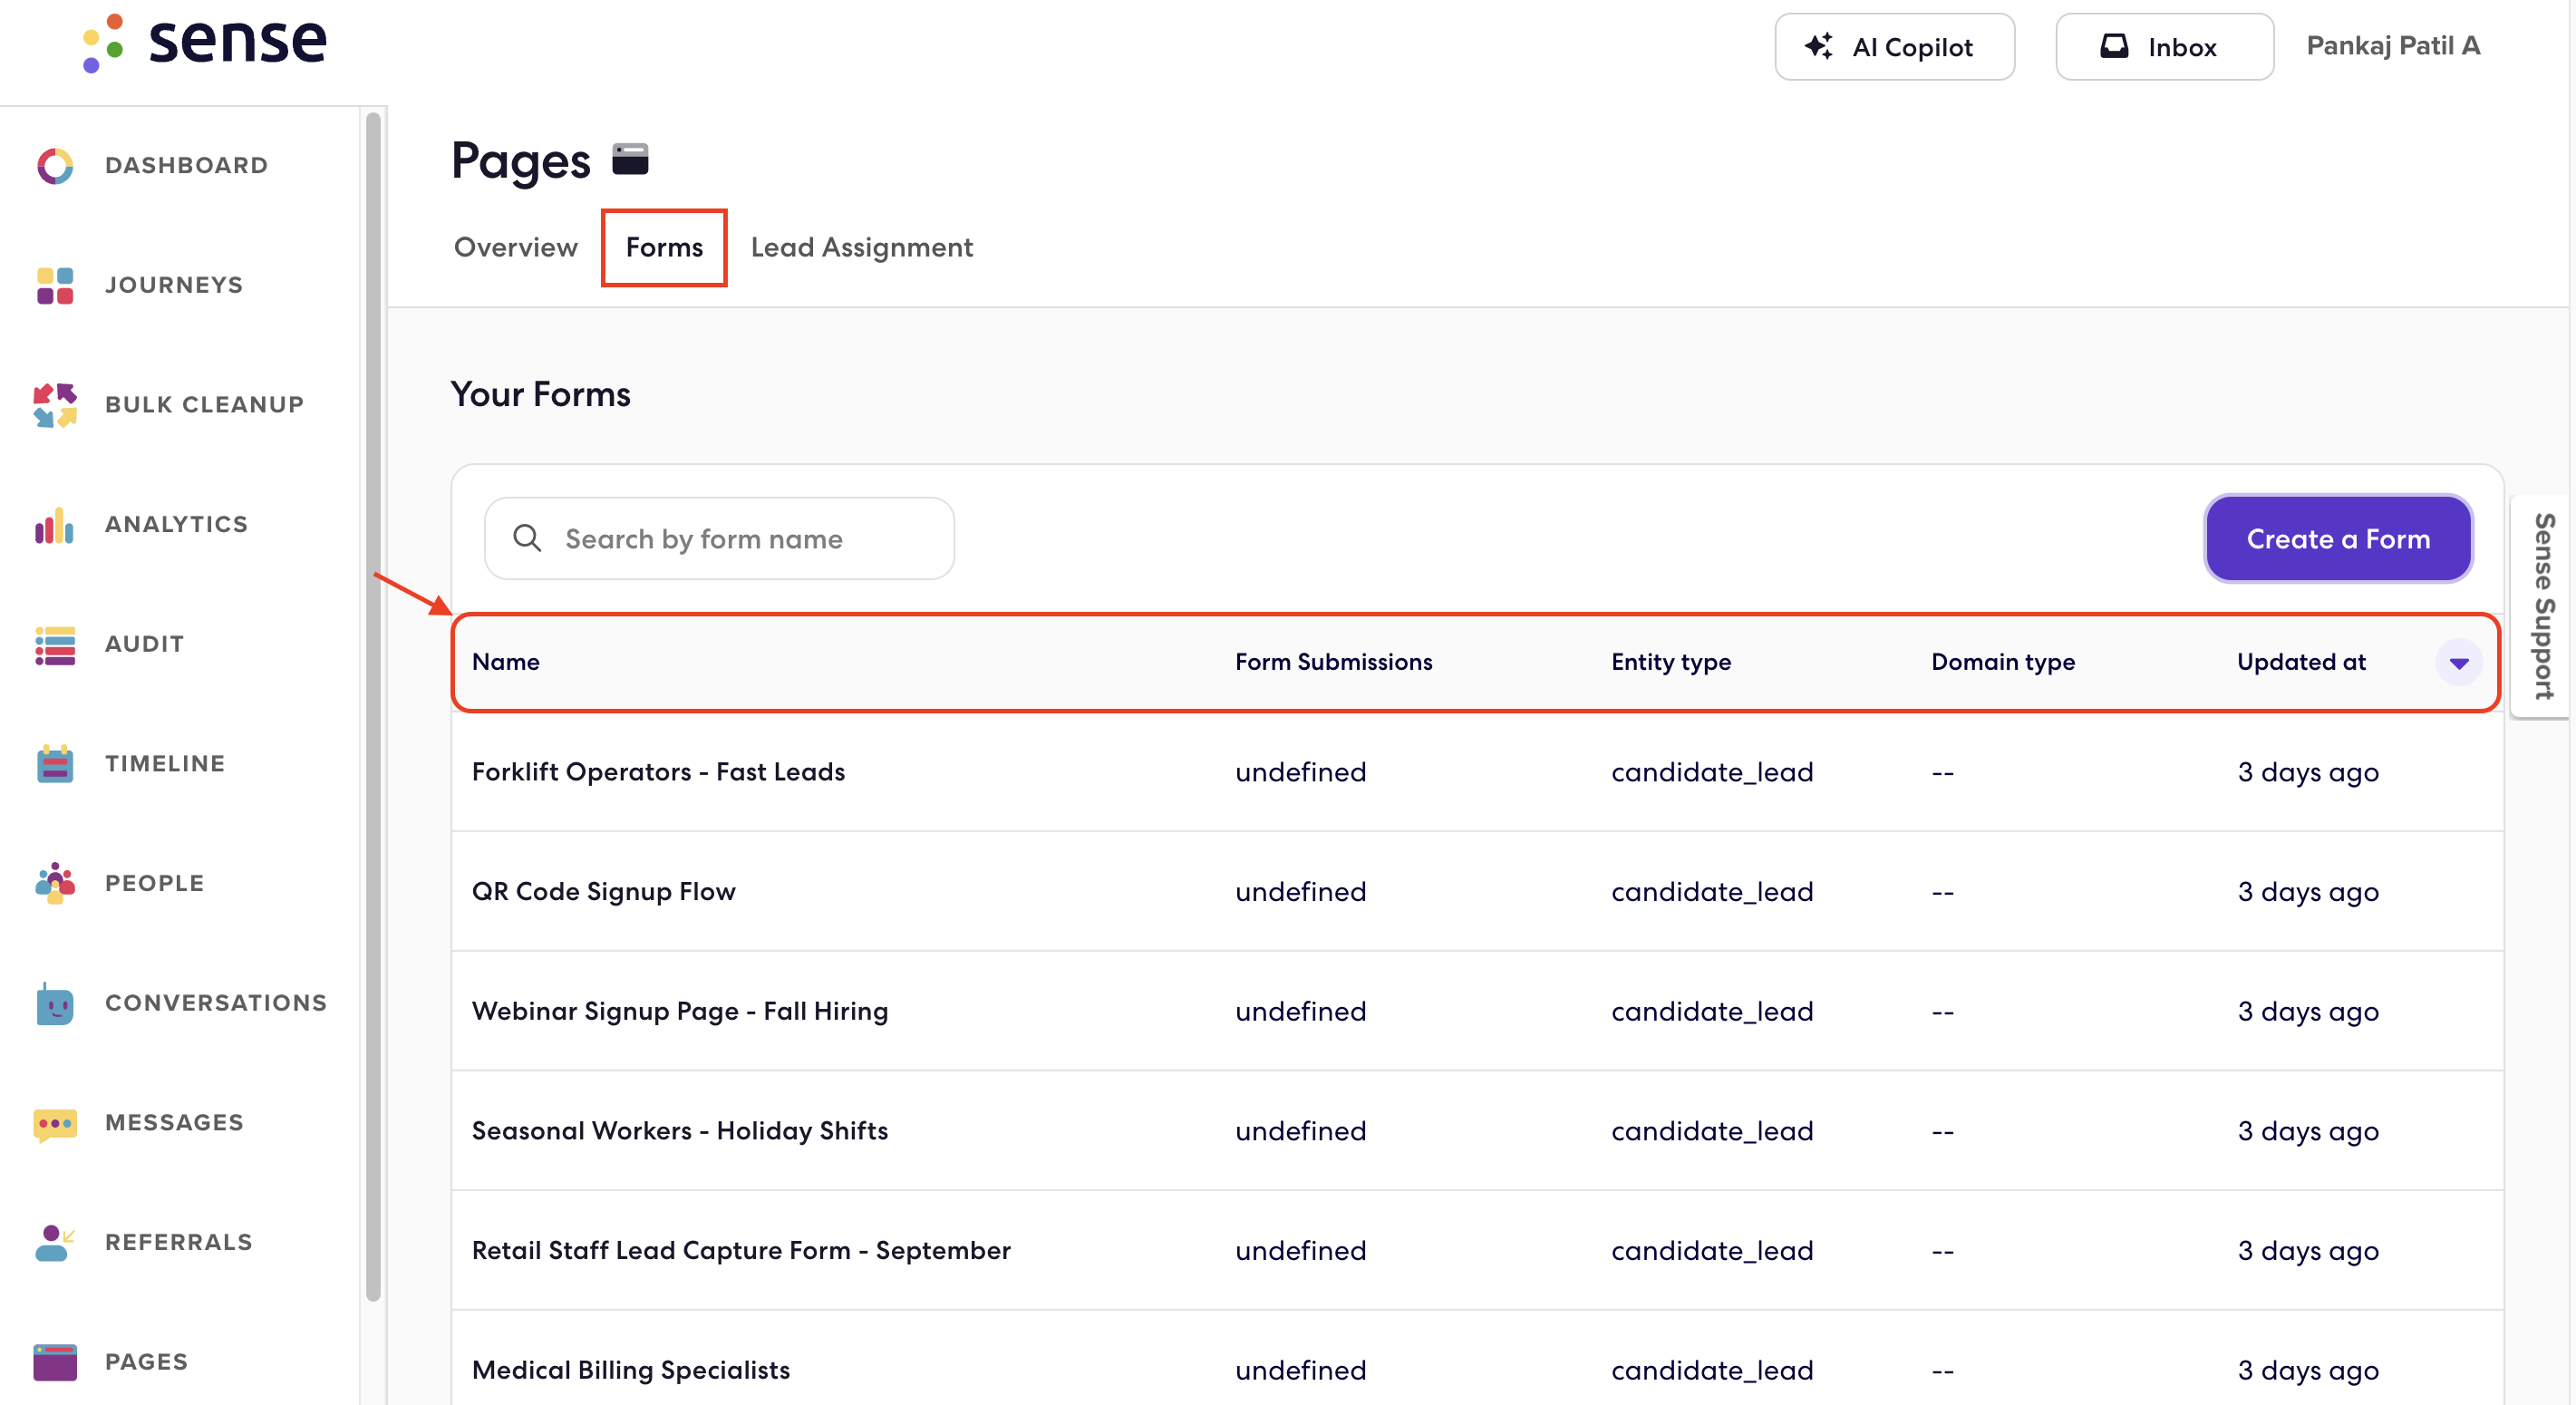The height and width of the screenshot is (1405, 2576).
Task: Sort by Updated at column header
Action: click(2301, 662)
